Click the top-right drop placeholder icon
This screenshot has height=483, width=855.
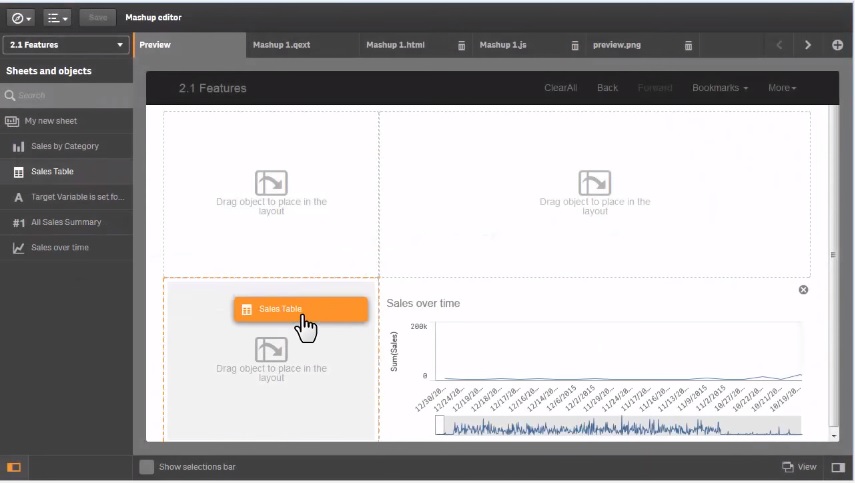[594, 183]
